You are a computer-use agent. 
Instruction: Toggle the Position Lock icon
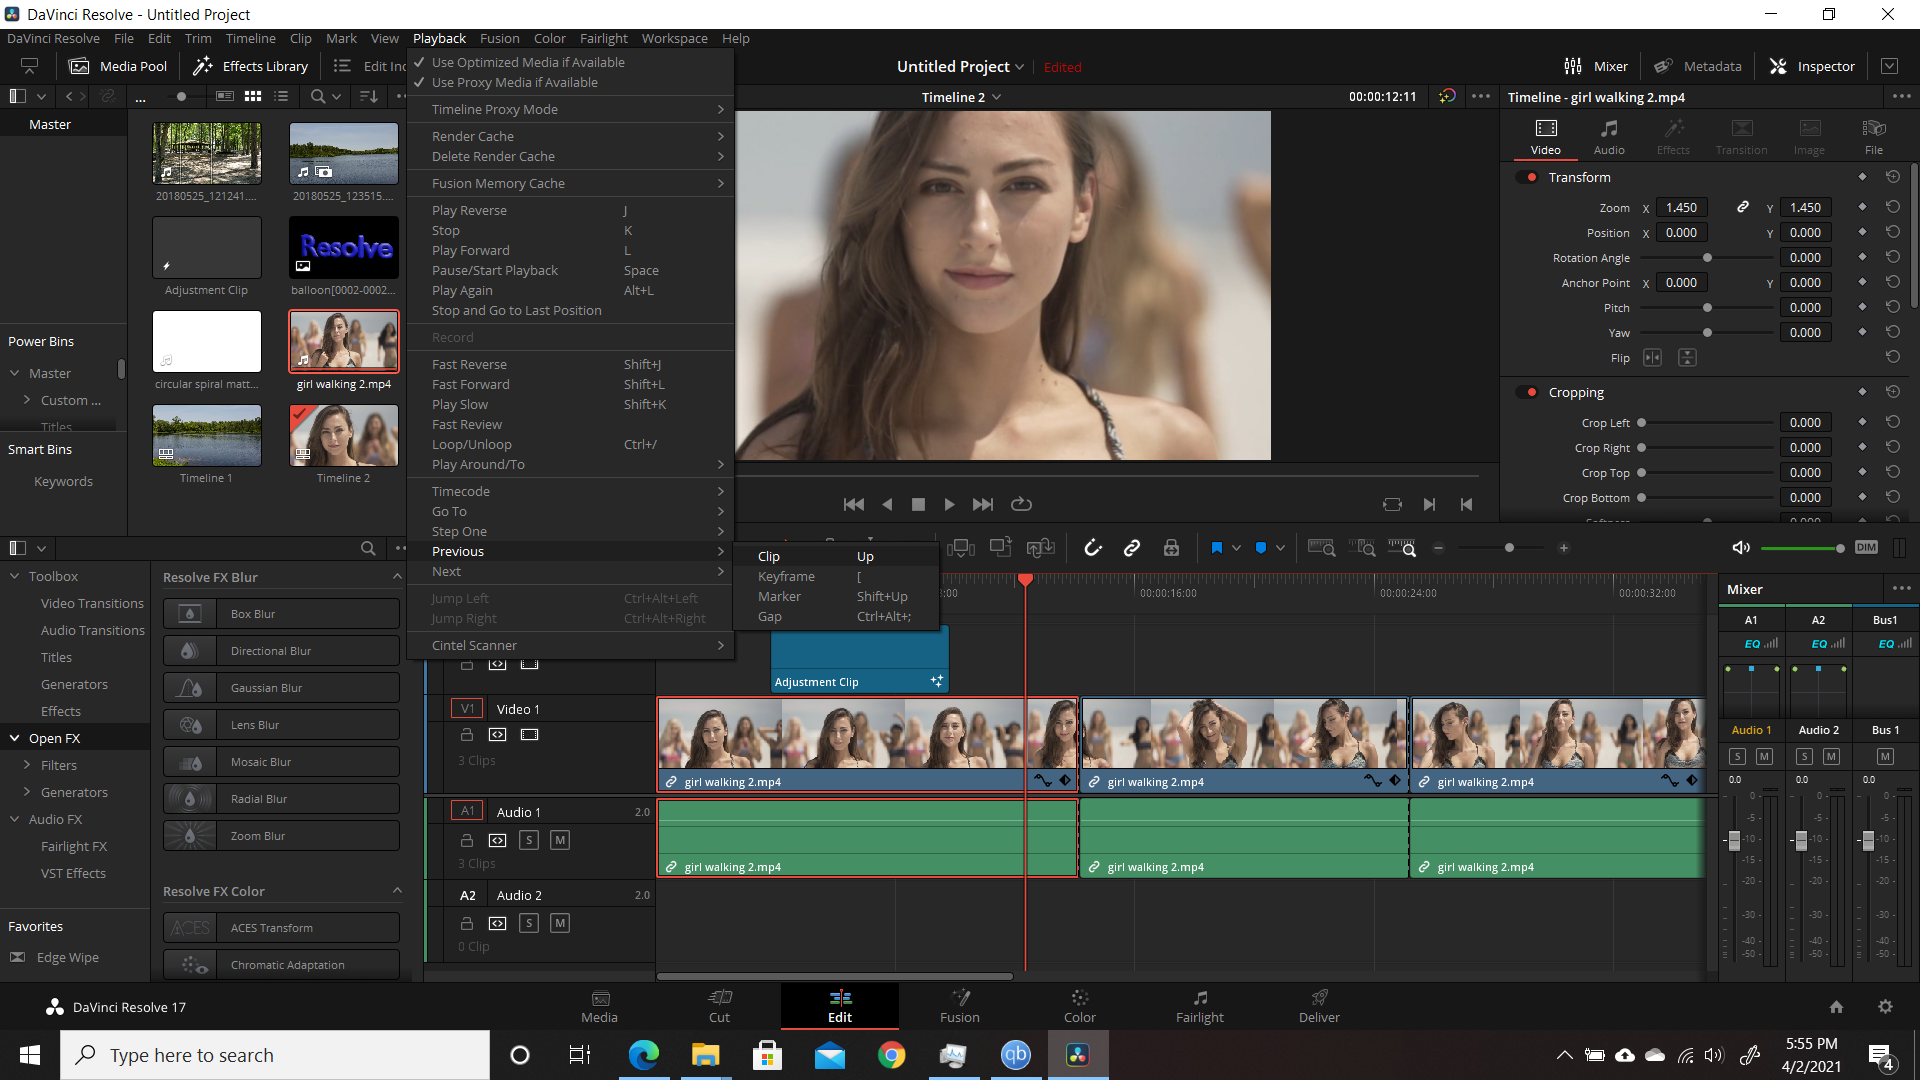(x=1171, y=548)
